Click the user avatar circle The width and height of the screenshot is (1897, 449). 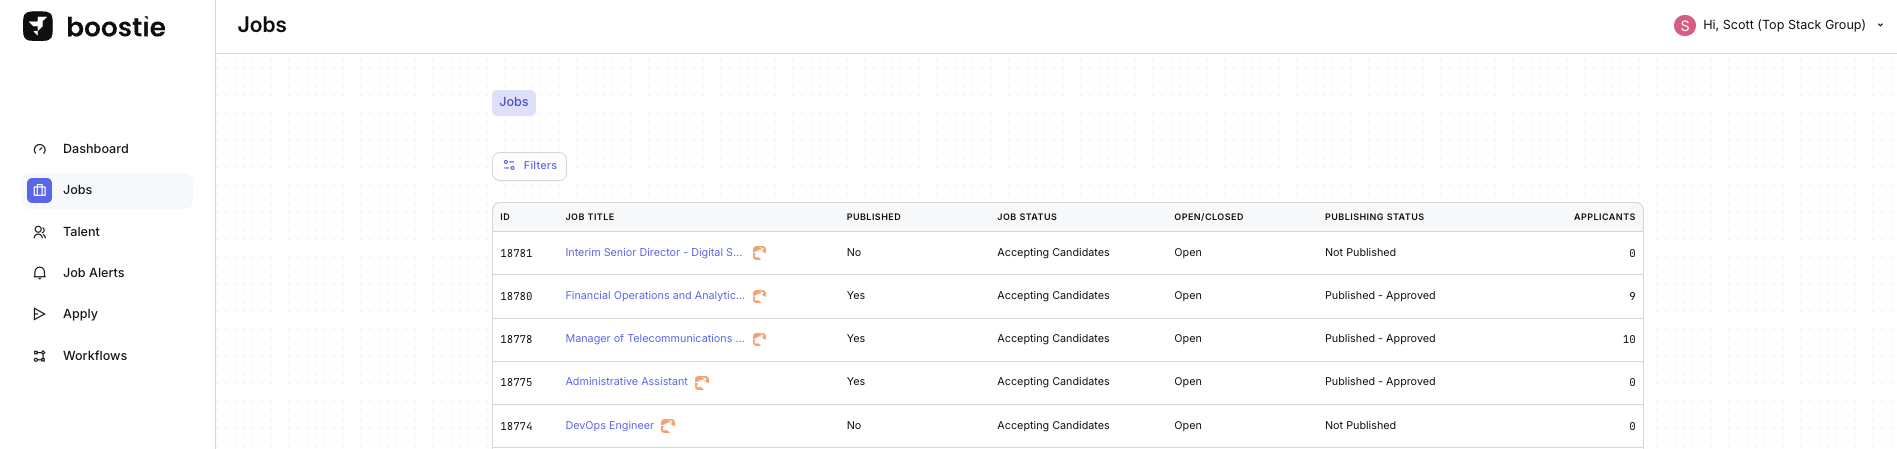1684,25
